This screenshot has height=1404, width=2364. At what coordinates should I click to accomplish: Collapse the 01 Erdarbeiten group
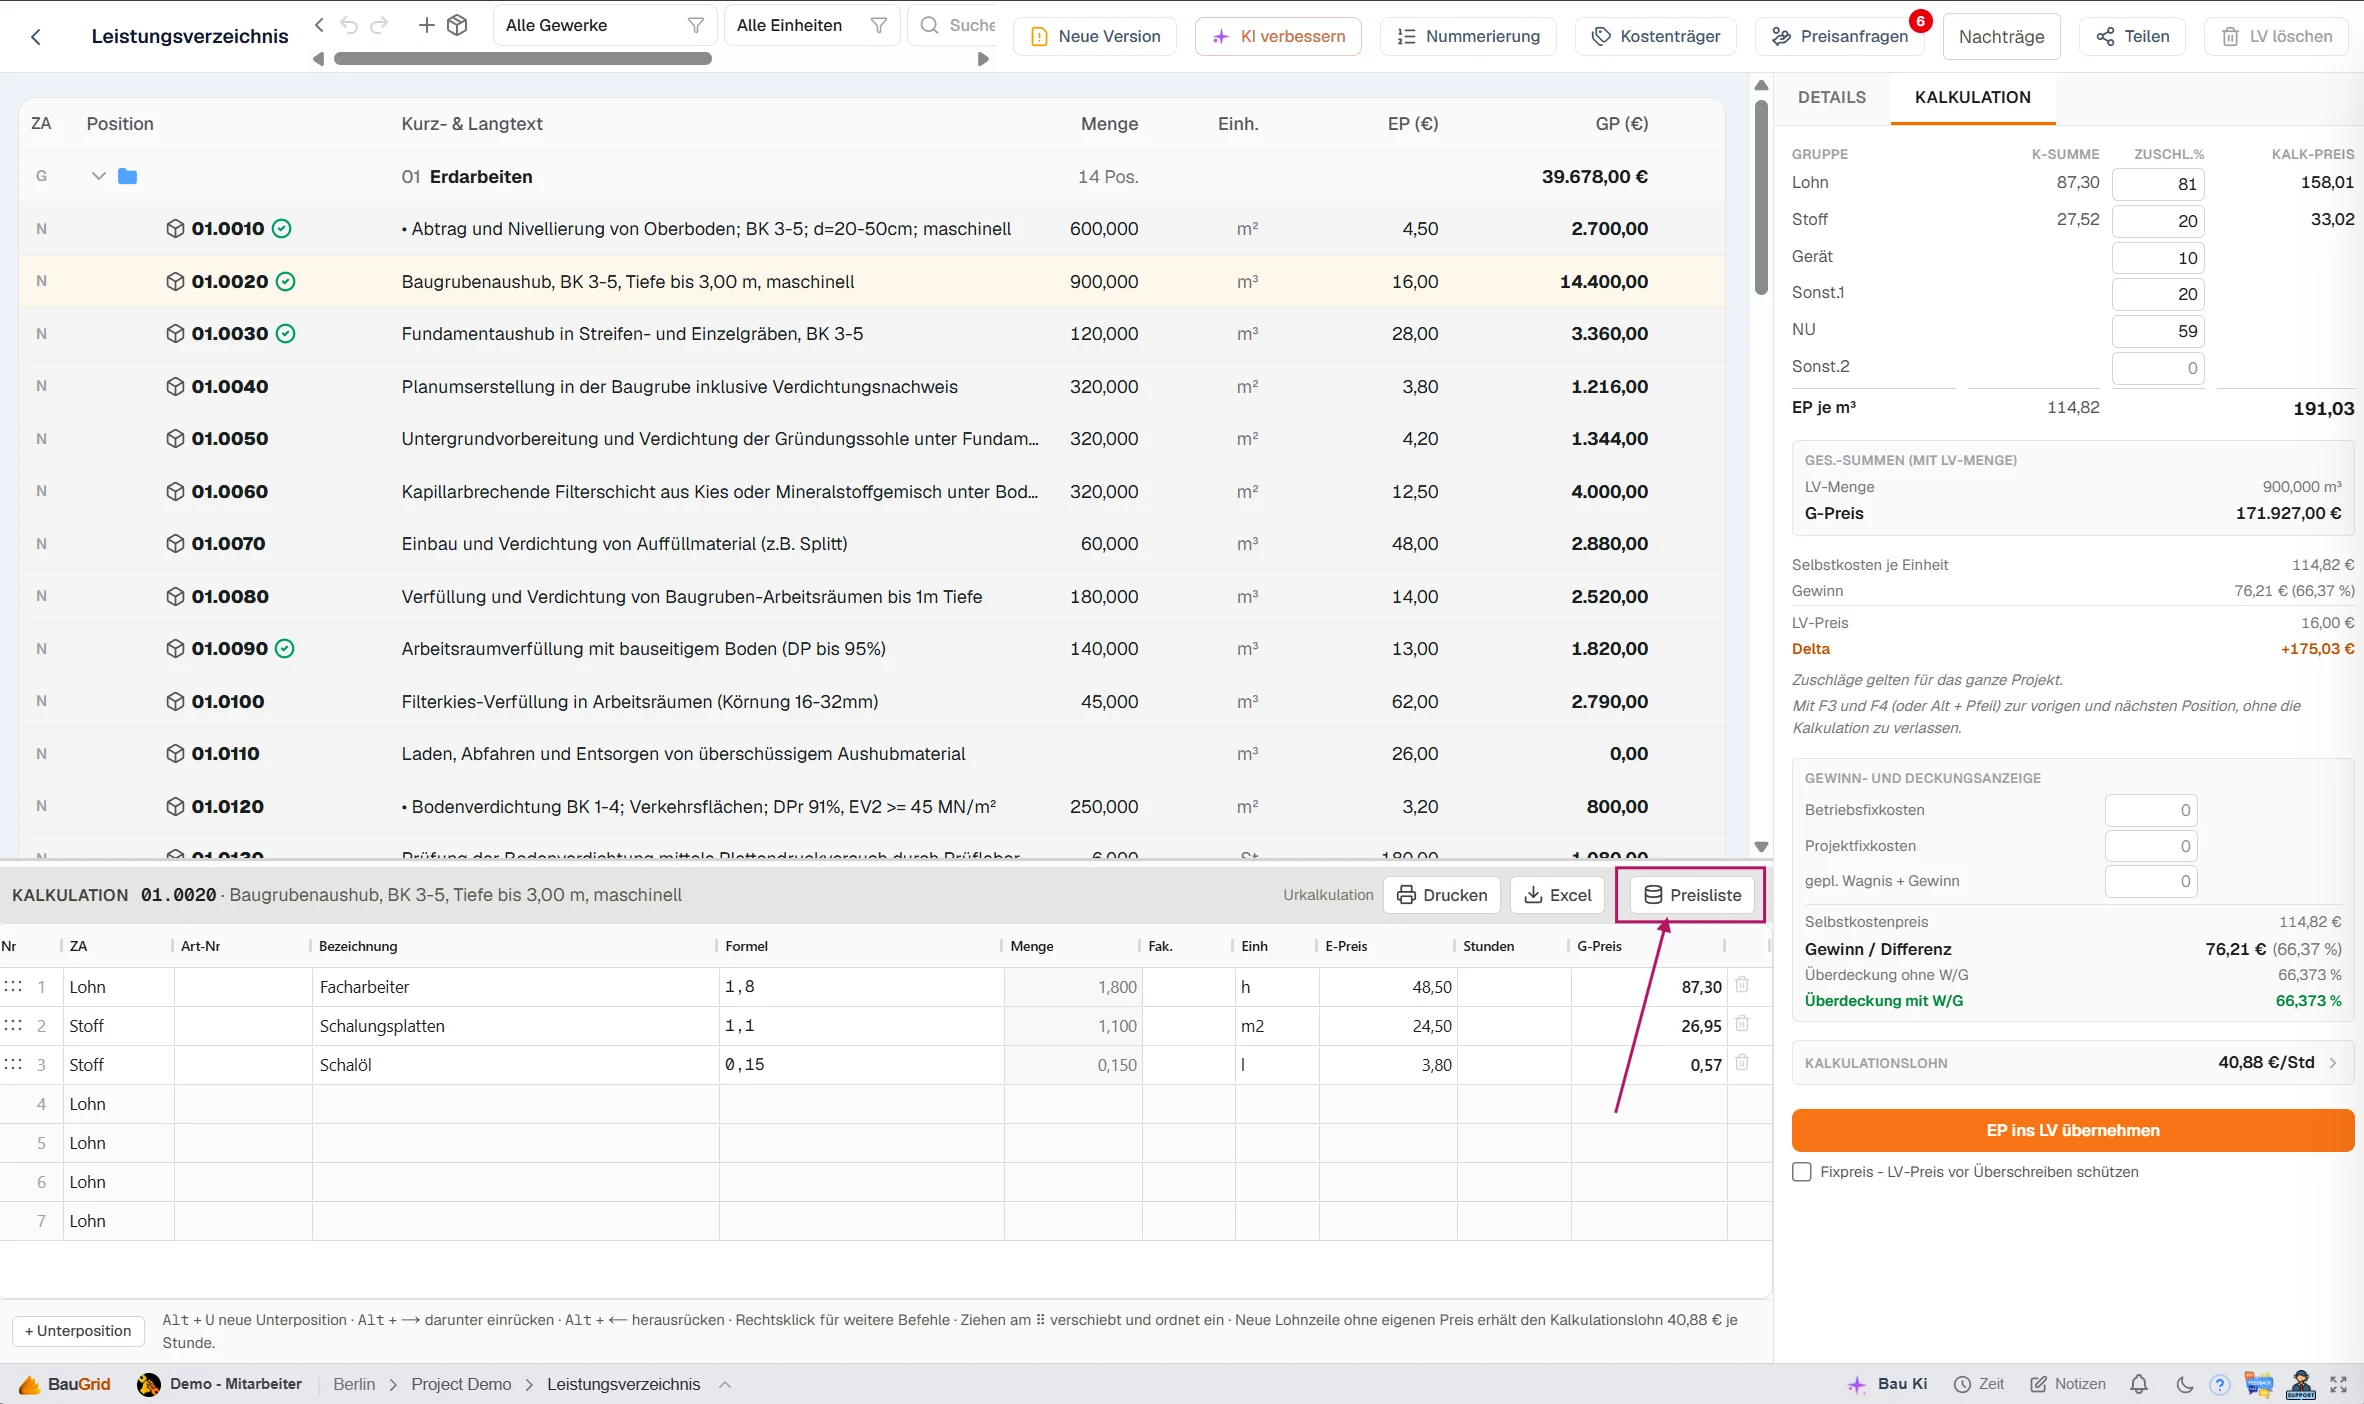coord(98,176)
